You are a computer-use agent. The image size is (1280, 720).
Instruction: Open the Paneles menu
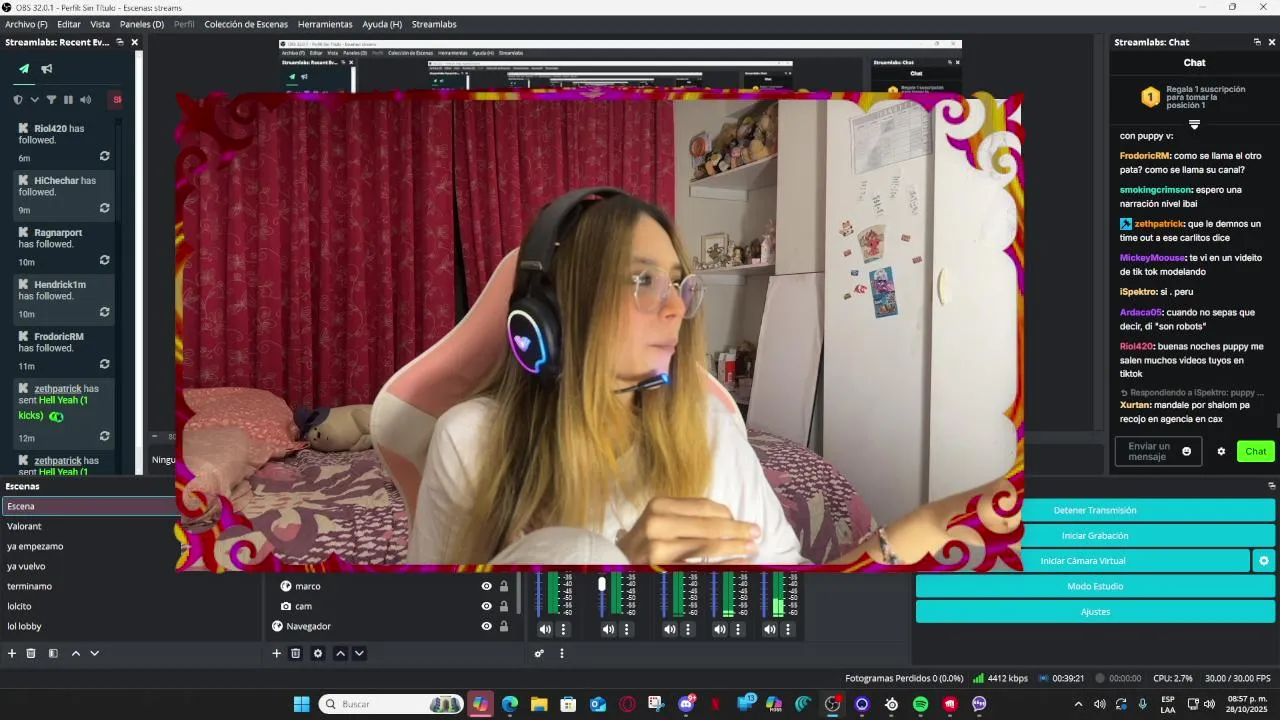point(142,24)
